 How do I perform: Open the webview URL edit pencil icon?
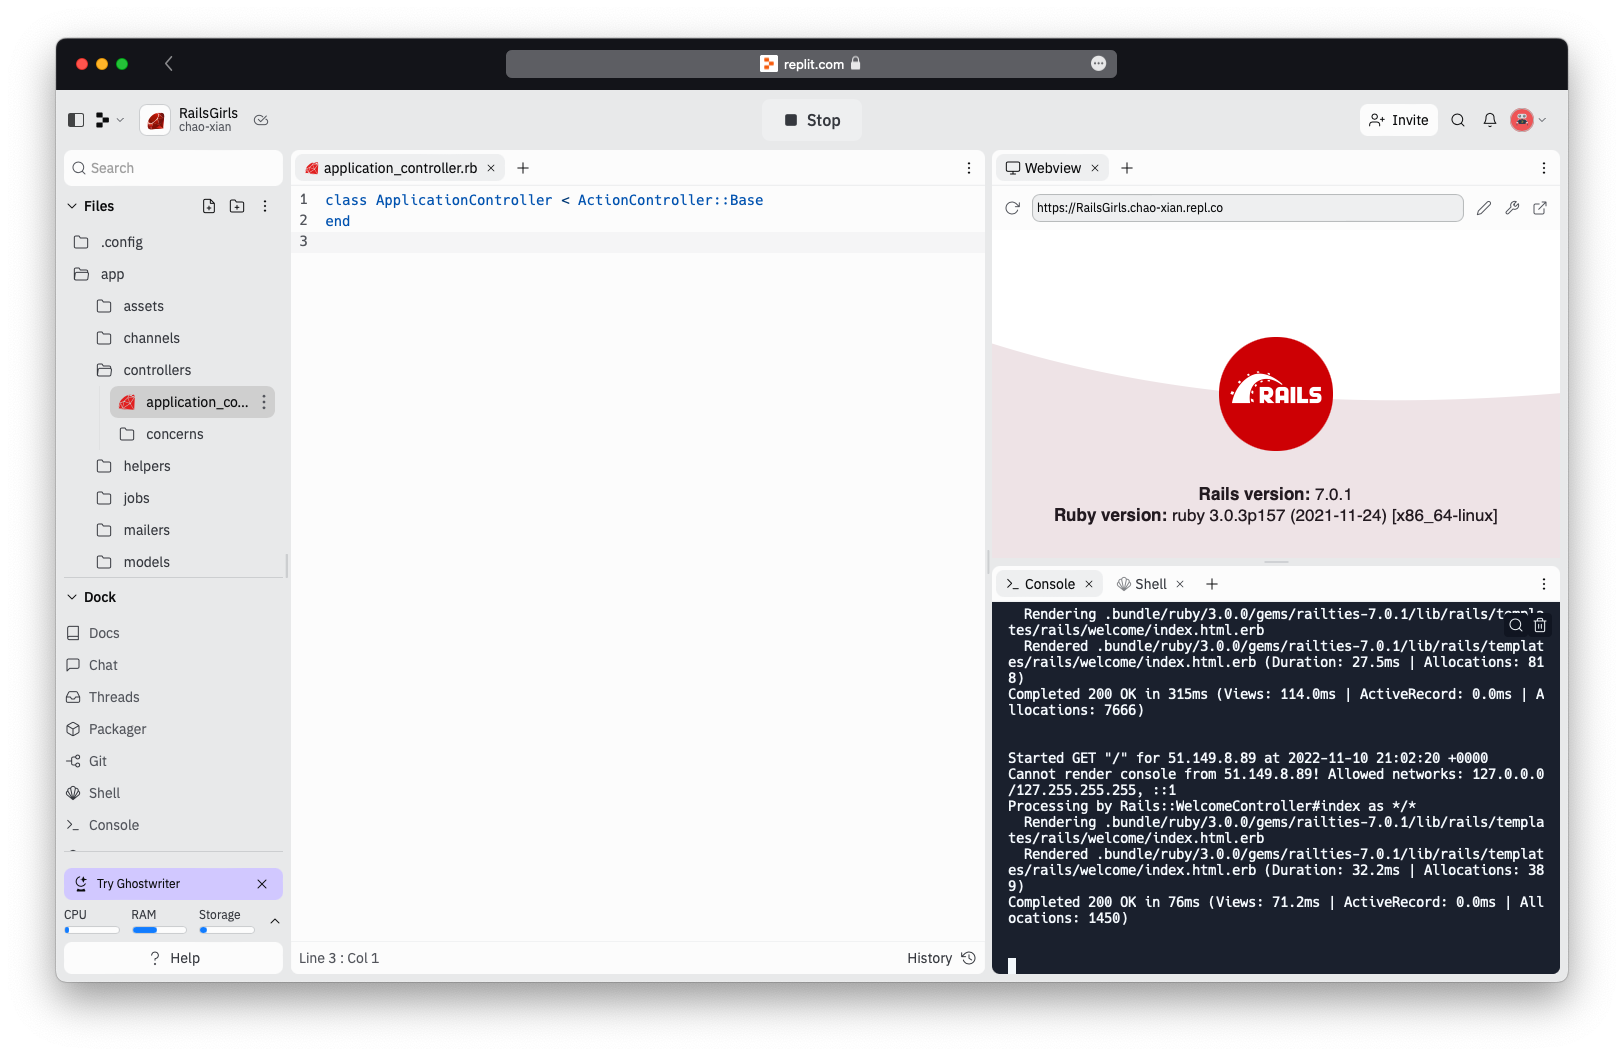pos(1483,208)
